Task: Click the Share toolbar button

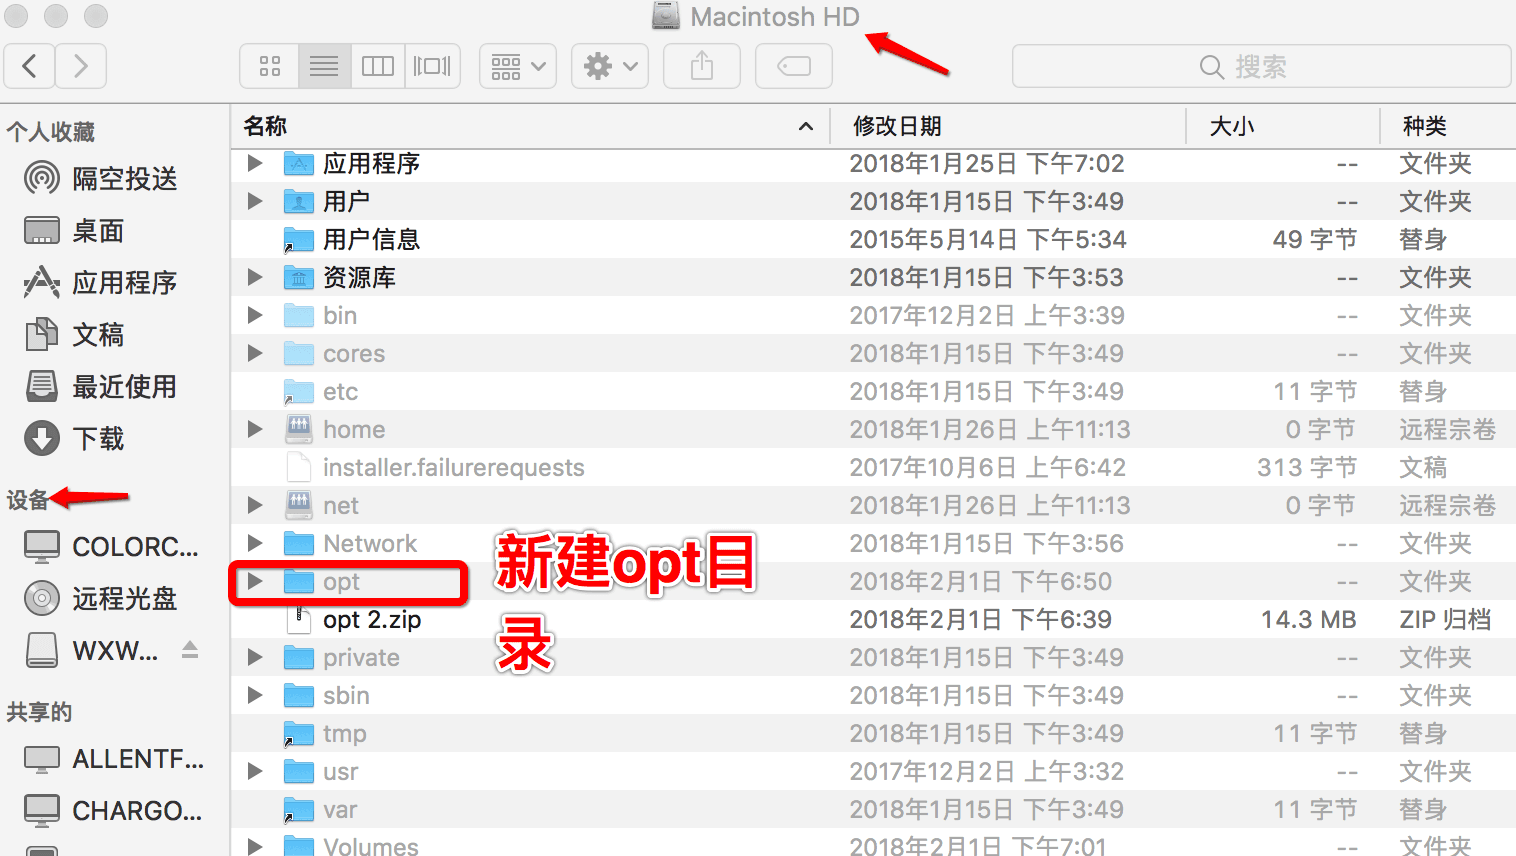Action: [x=702, y=67]
